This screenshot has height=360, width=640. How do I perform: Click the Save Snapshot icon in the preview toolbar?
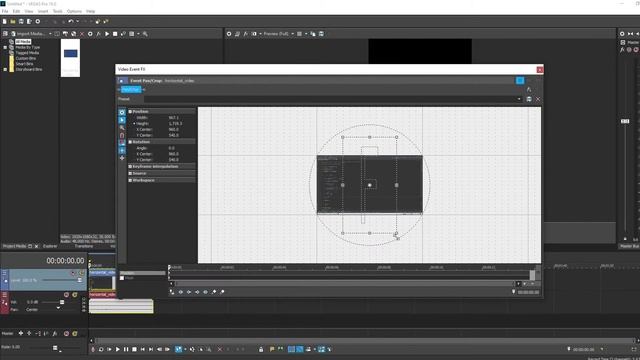point(321,34)
